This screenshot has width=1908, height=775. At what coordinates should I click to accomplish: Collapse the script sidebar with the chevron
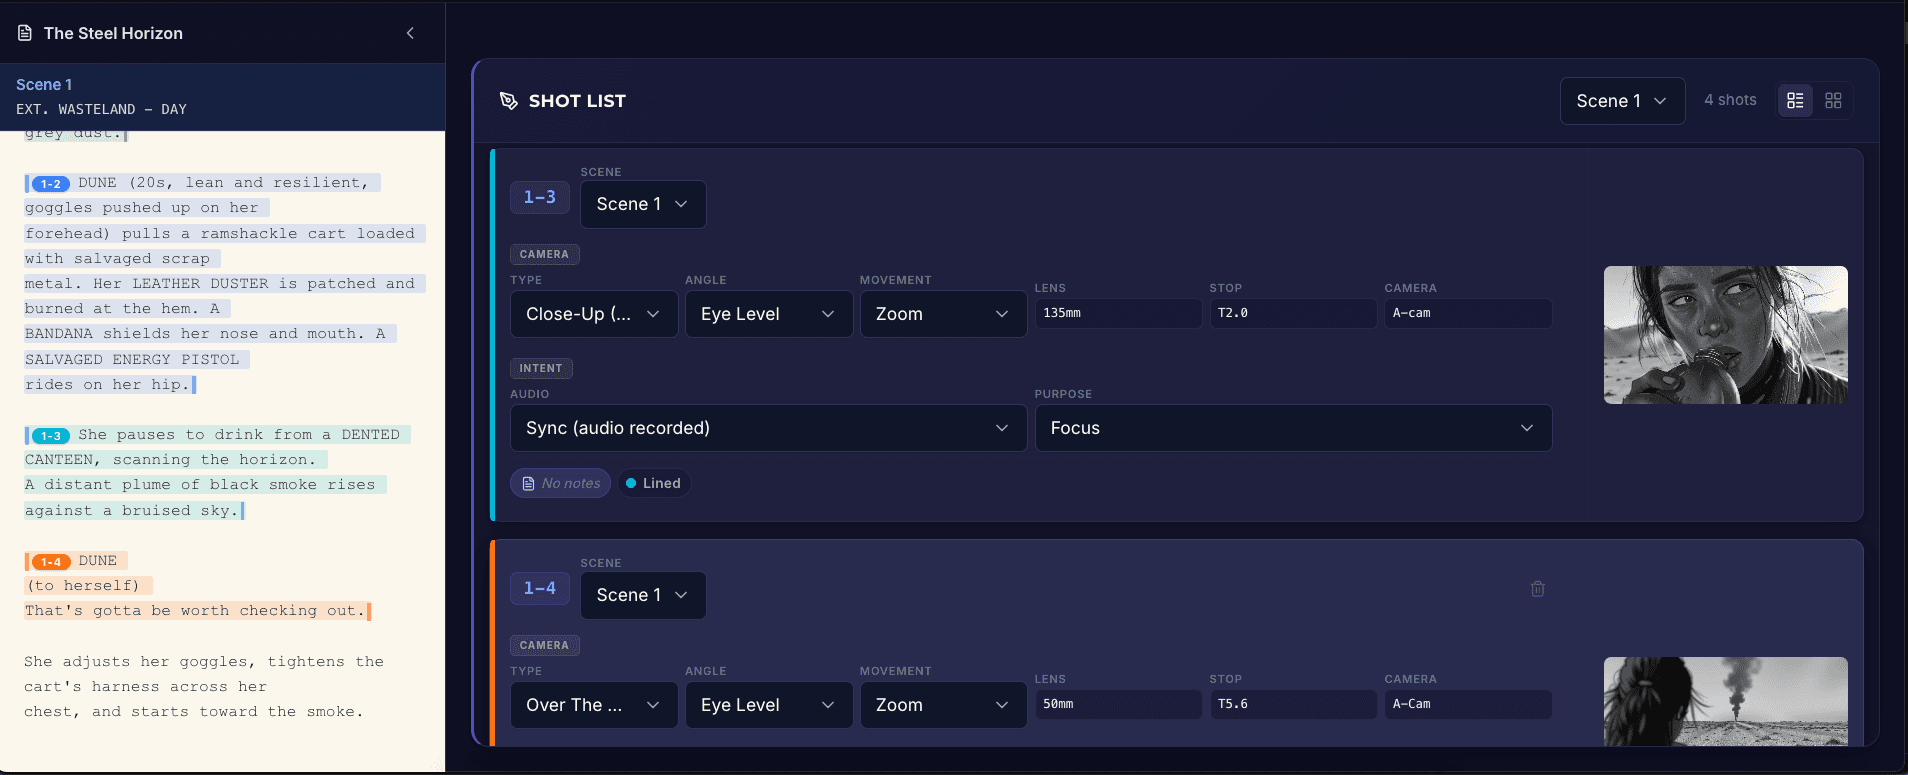pos(410,33)
